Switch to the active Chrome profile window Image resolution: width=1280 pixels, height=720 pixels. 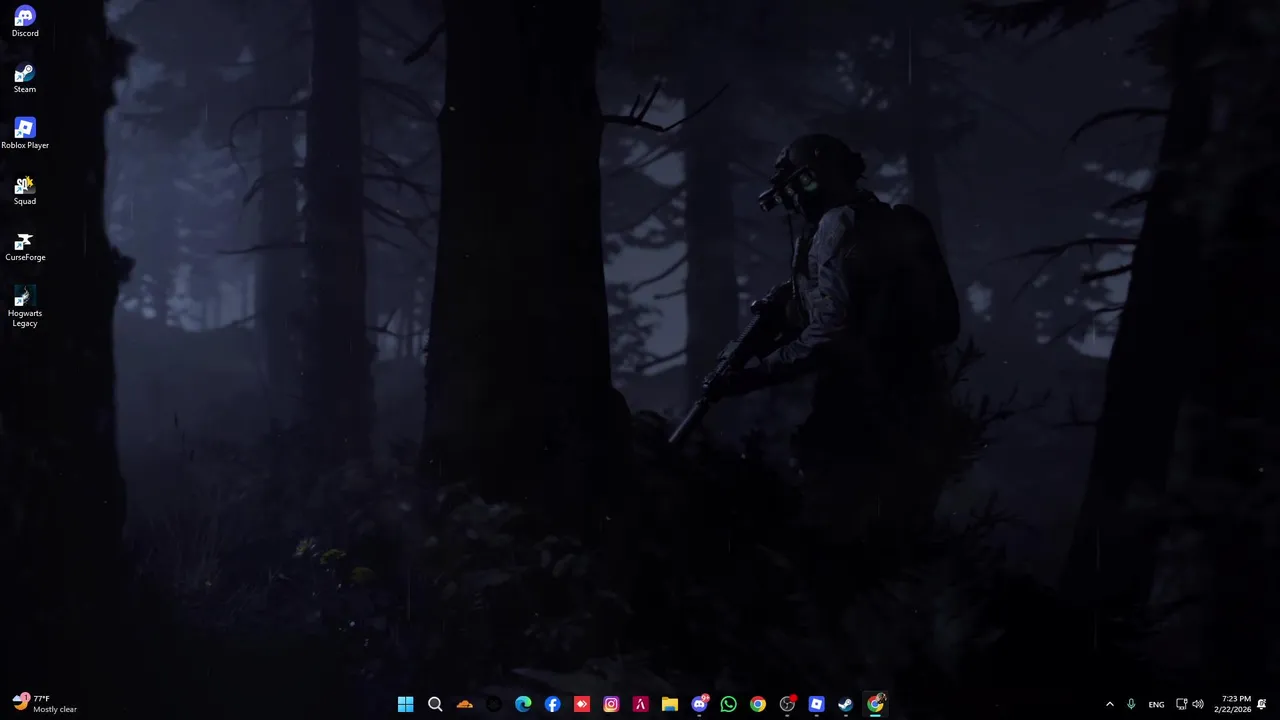coord(875,704)
